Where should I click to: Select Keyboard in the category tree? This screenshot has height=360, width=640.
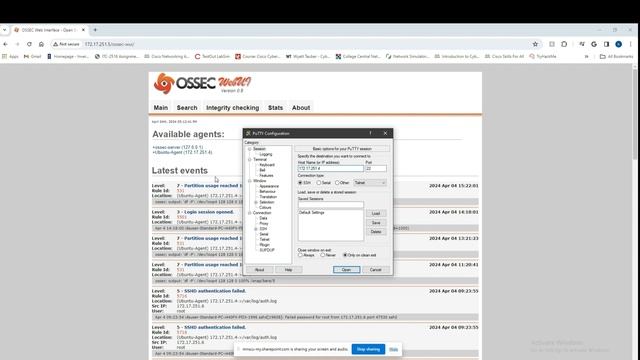[267, 165]
